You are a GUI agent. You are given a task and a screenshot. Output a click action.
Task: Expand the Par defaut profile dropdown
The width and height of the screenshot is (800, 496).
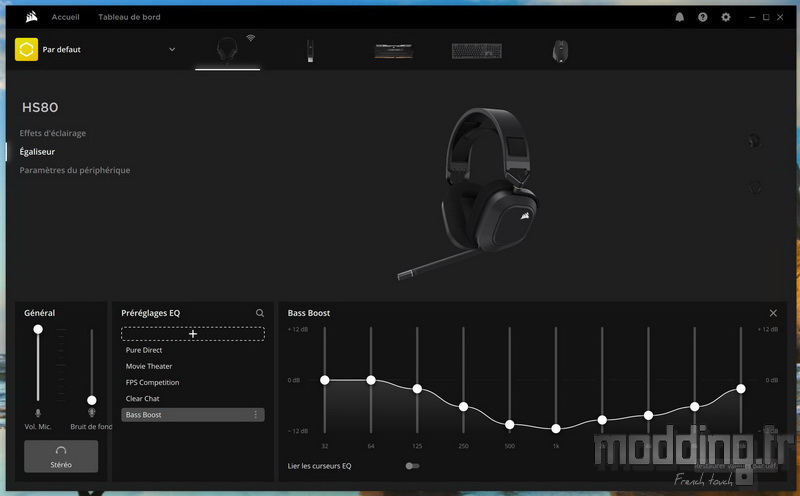[172, 49]
